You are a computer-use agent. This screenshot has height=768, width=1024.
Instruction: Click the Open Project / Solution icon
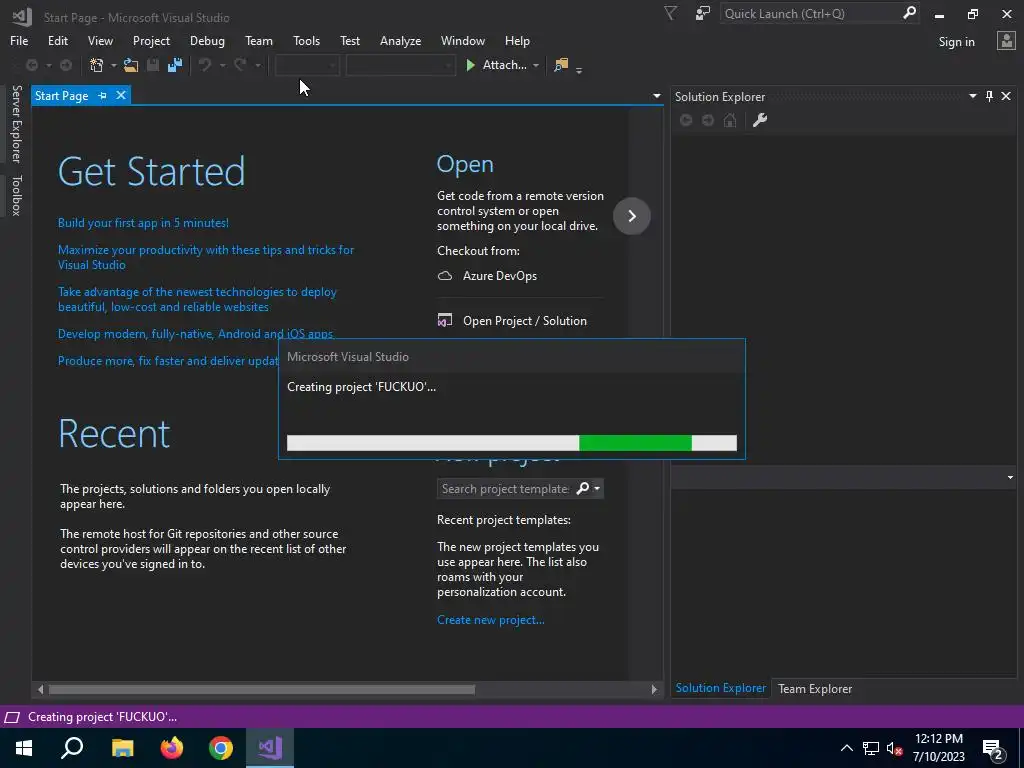[445, 321]
